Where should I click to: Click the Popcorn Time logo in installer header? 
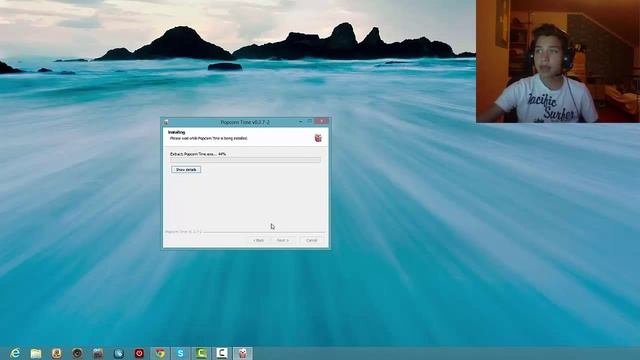318,138
